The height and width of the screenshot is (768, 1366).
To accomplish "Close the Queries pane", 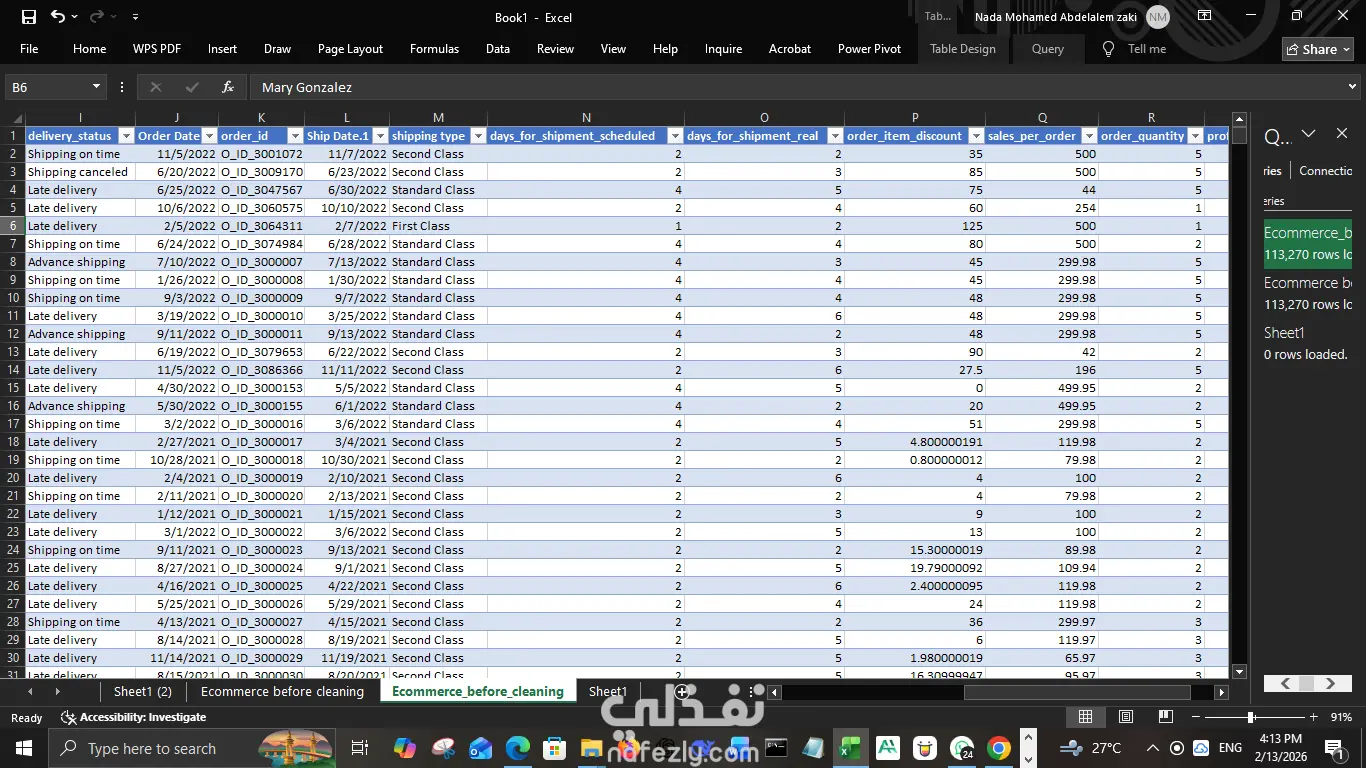I will tap(1342, 134).
